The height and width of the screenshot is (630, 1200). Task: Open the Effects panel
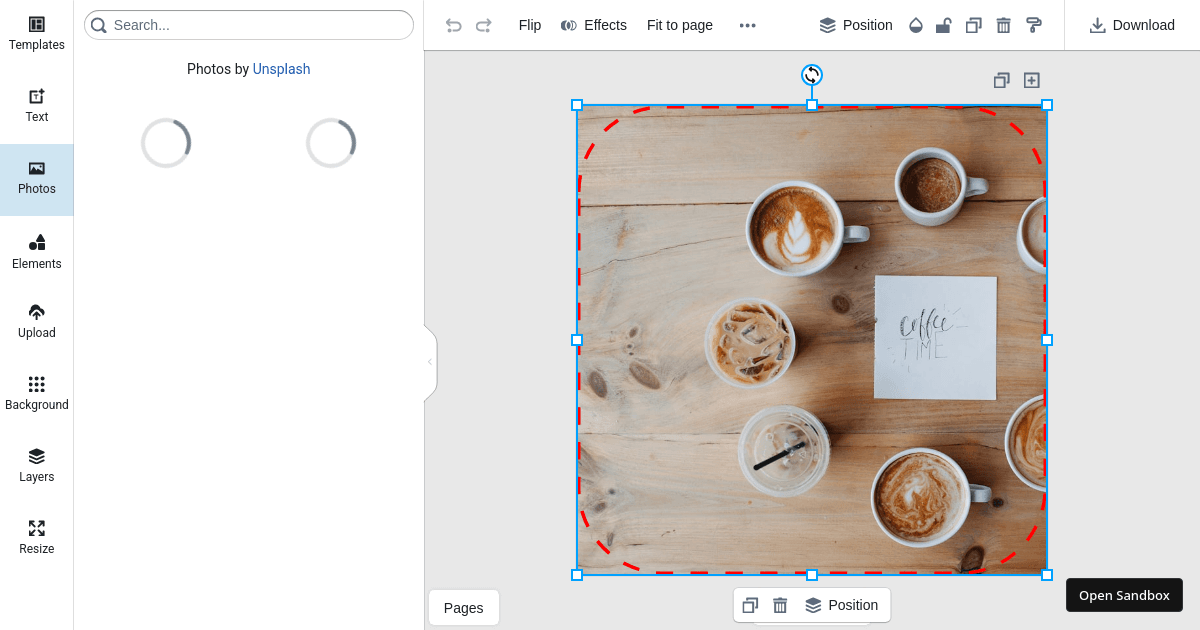(x=594, y=25)
